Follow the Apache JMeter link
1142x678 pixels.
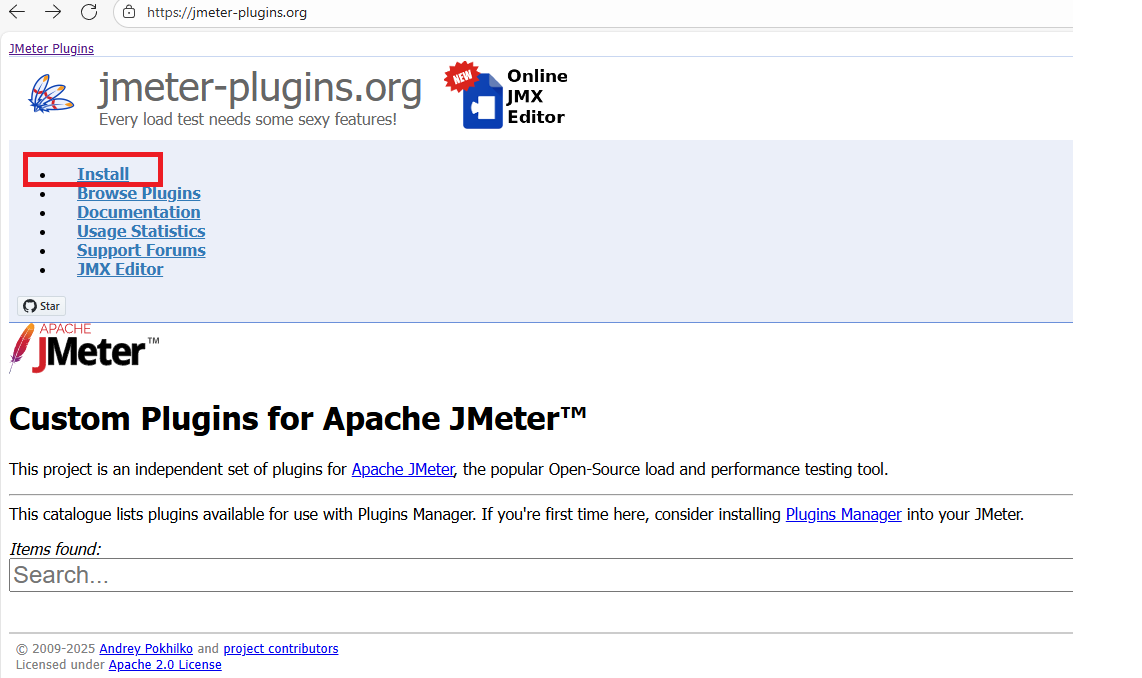click(403, 469)
